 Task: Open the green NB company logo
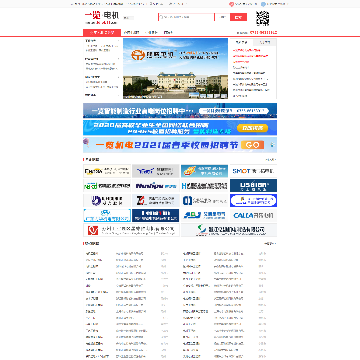107,186
